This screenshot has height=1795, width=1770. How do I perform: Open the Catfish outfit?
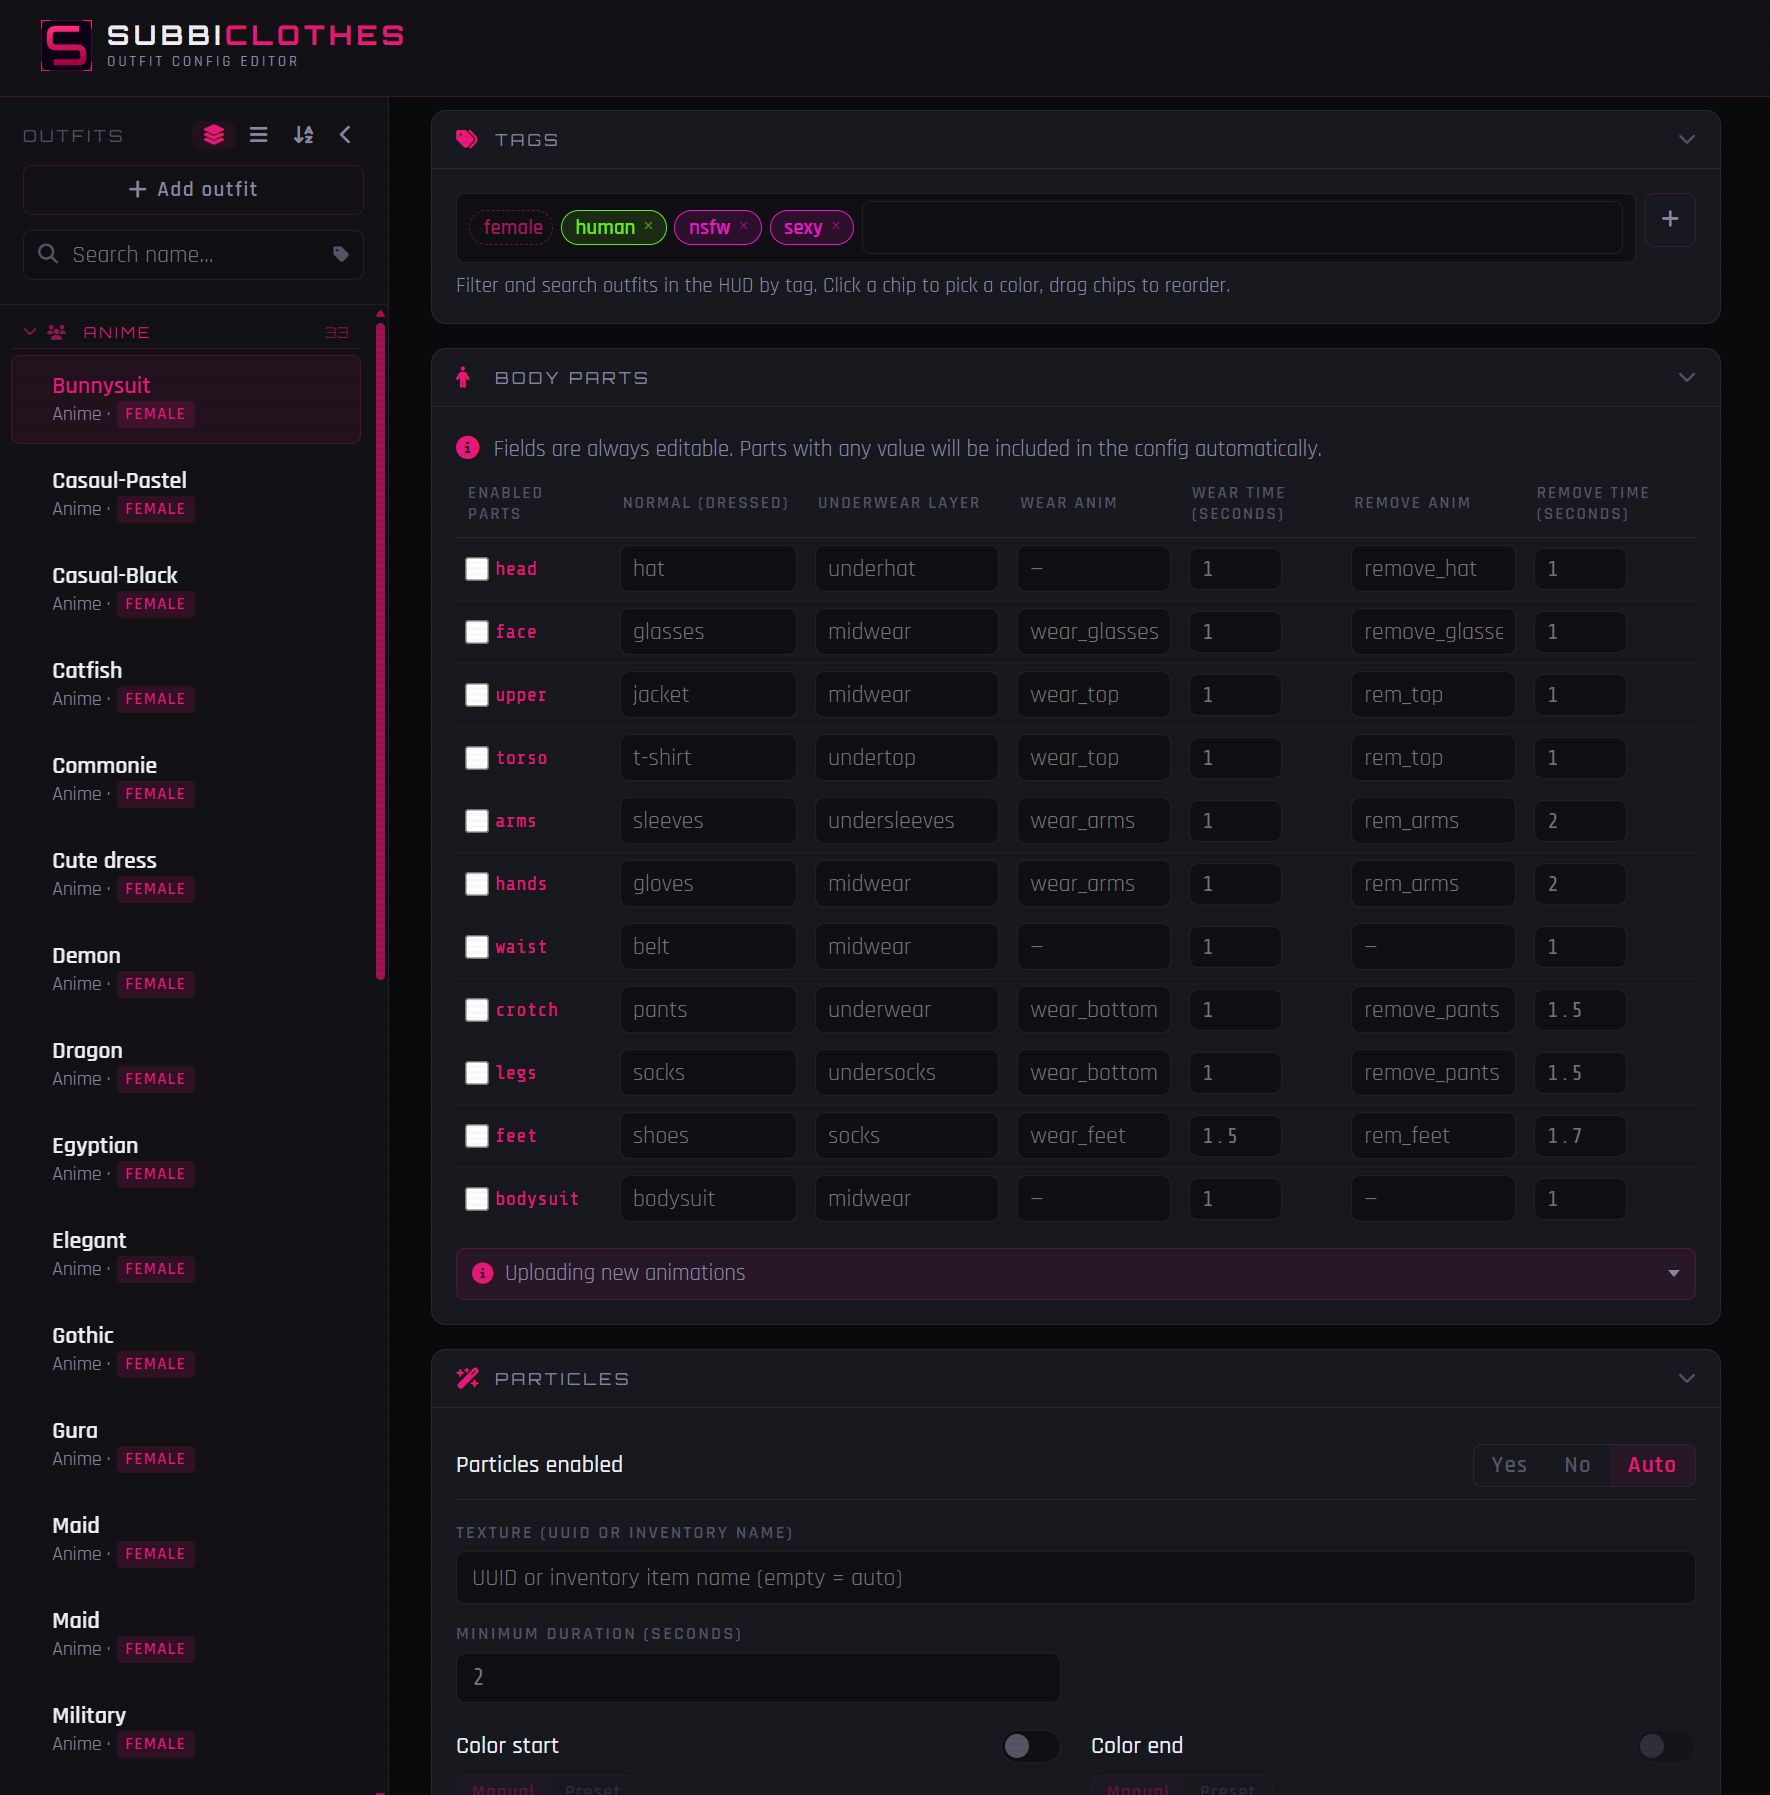click(186, 684)
